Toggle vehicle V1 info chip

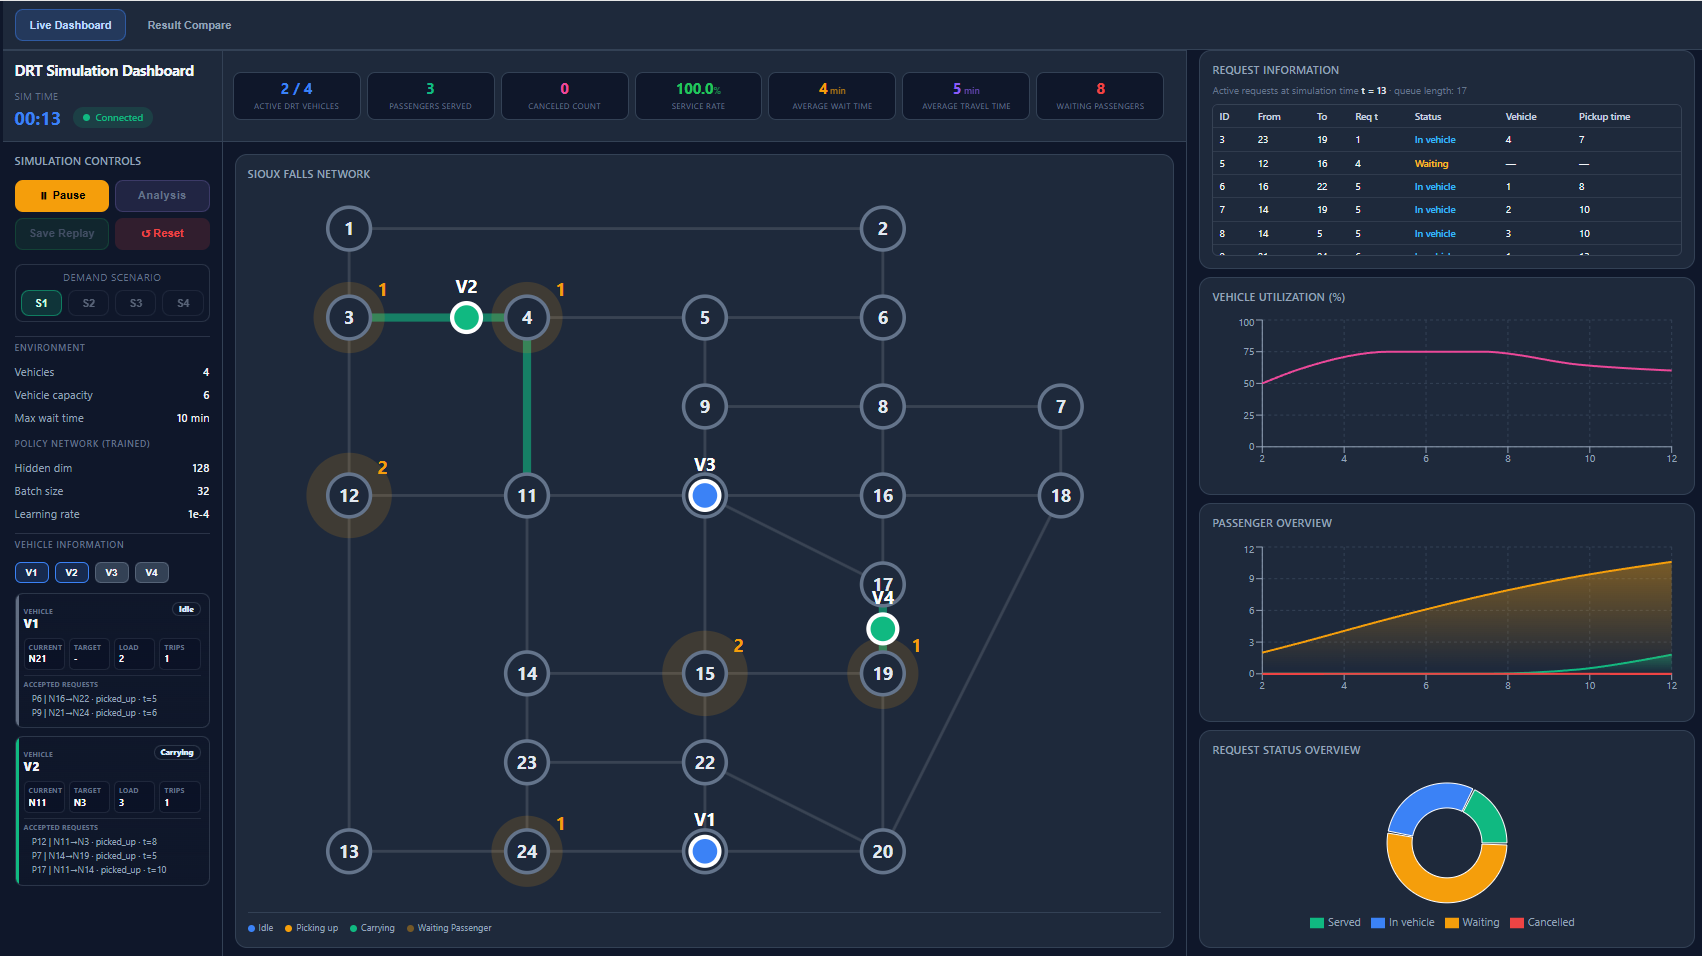click(x=31, y=573)
